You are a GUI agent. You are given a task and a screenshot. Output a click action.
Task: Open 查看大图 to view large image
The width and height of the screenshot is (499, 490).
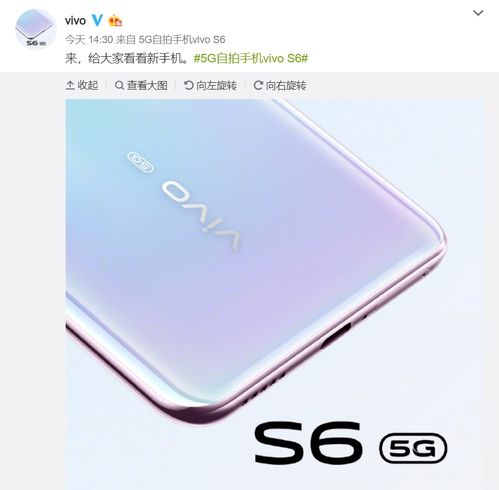(x=141, y=85)
